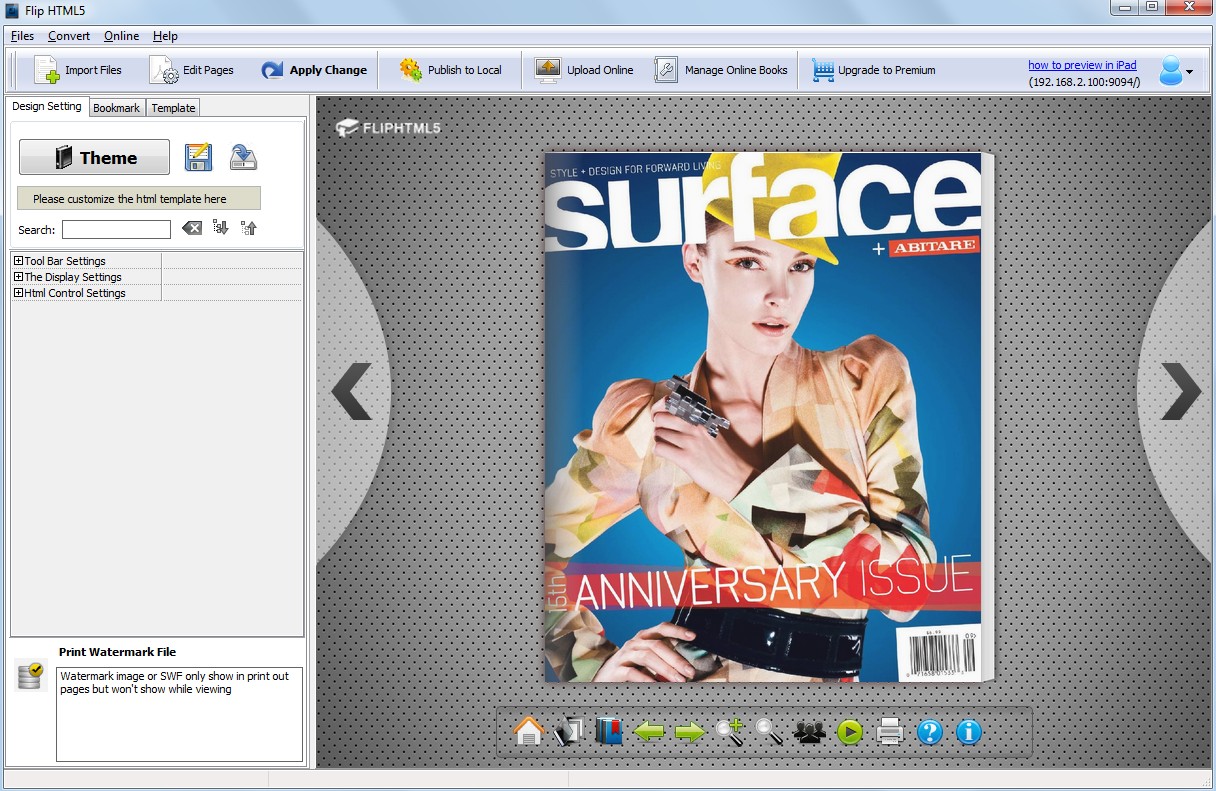1216x791 pixels.
Task: Start auto flip with green play button
Action: (850, 732)
